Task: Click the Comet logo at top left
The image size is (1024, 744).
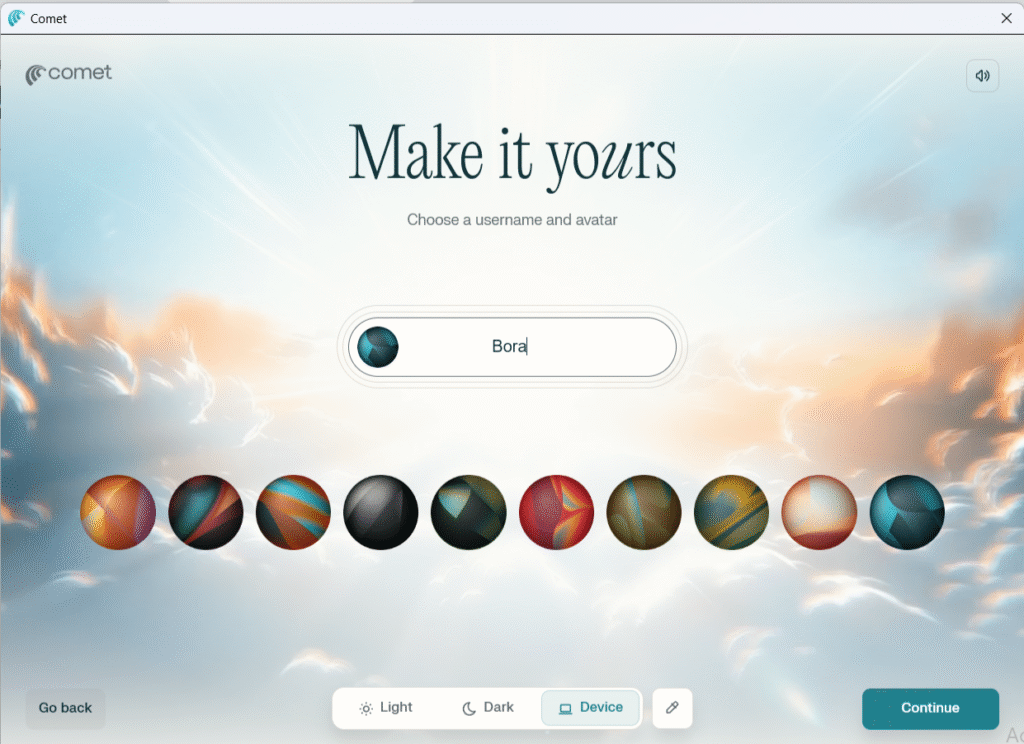Action: [x=69, y=74]
